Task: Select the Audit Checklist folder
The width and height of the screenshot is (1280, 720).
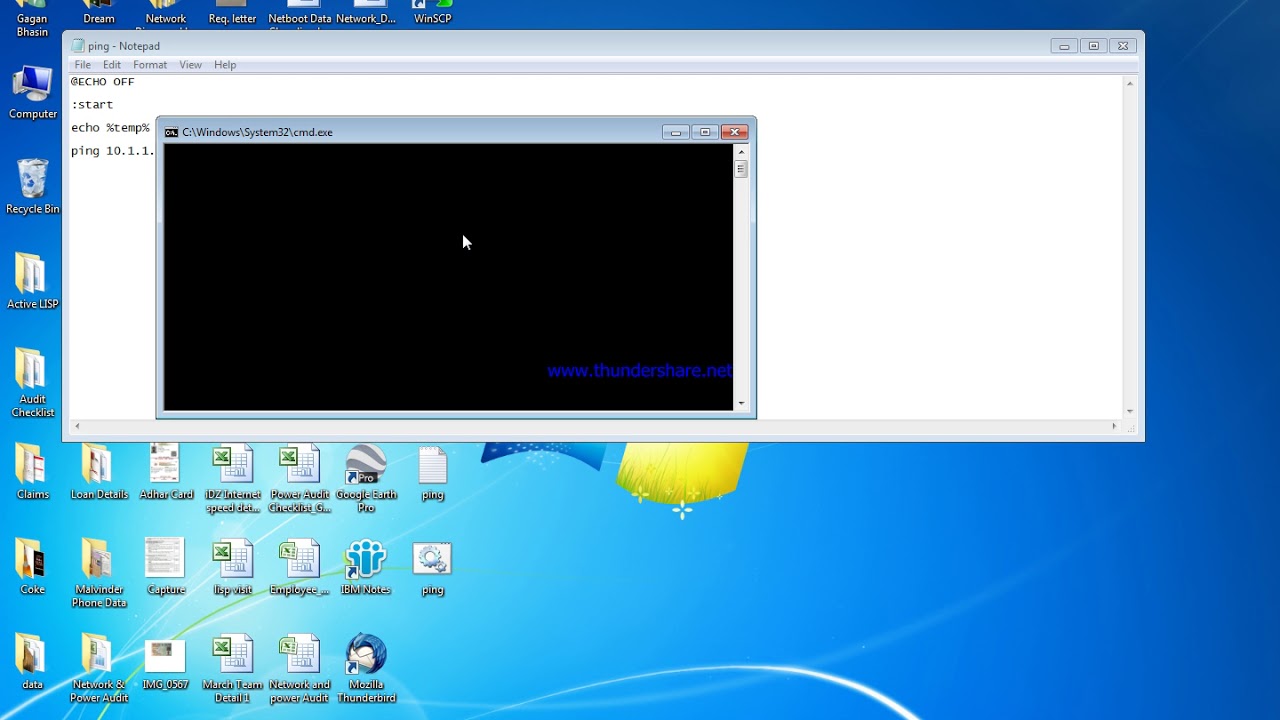Action: (32, 383)
